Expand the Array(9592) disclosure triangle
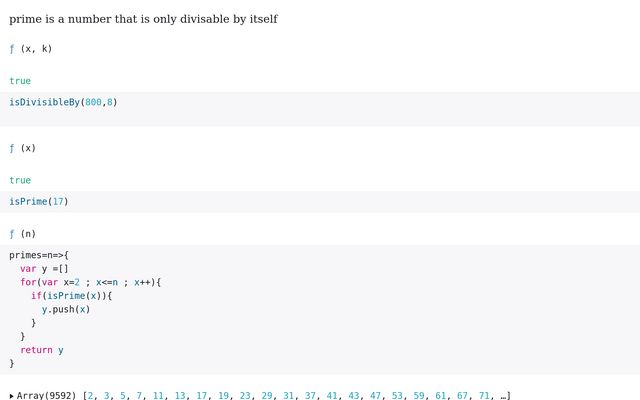This screenshot has height=400, width=640. click(x=12, y=396)
